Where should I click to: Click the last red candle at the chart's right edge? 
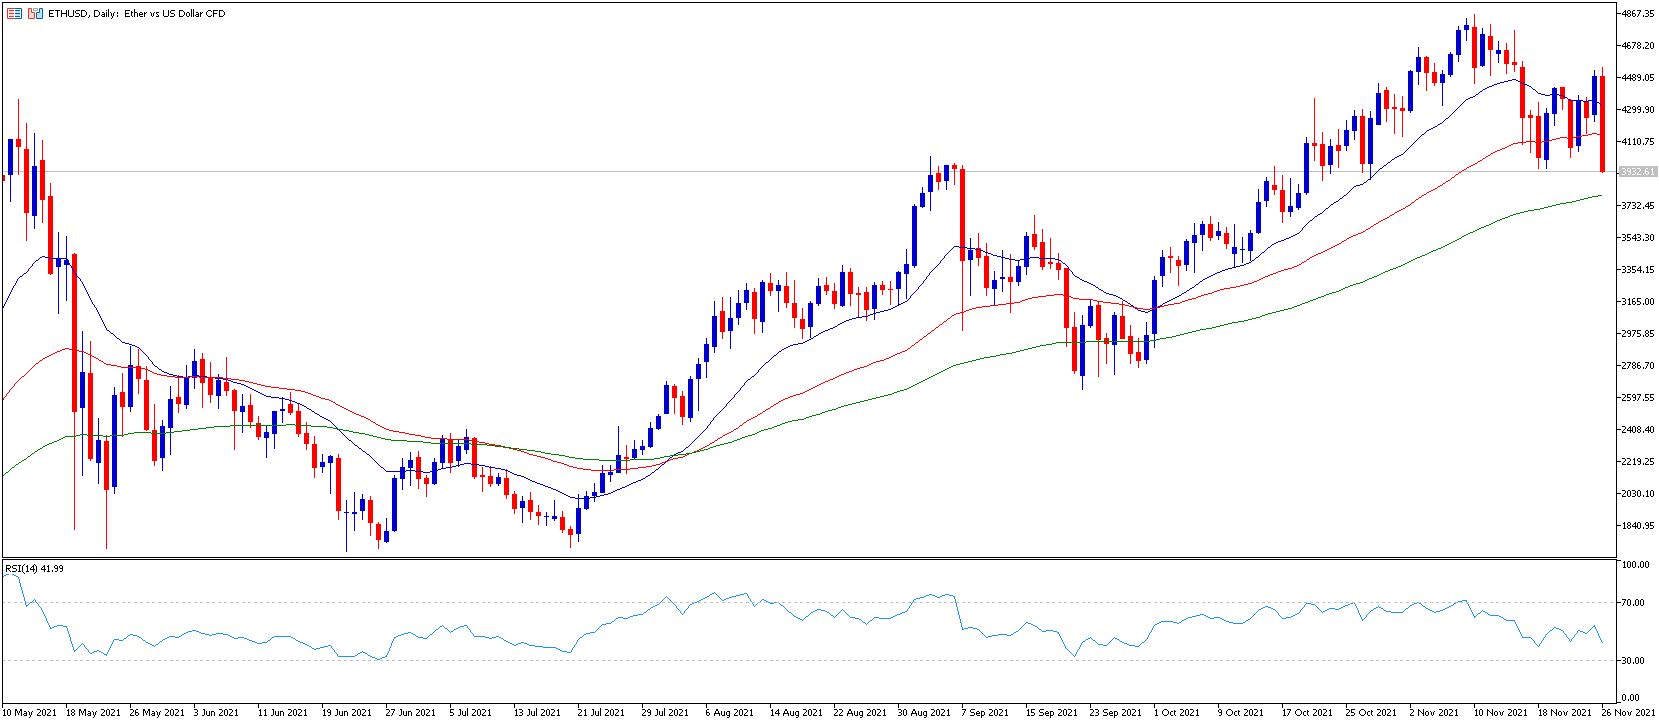[1603, 121]
